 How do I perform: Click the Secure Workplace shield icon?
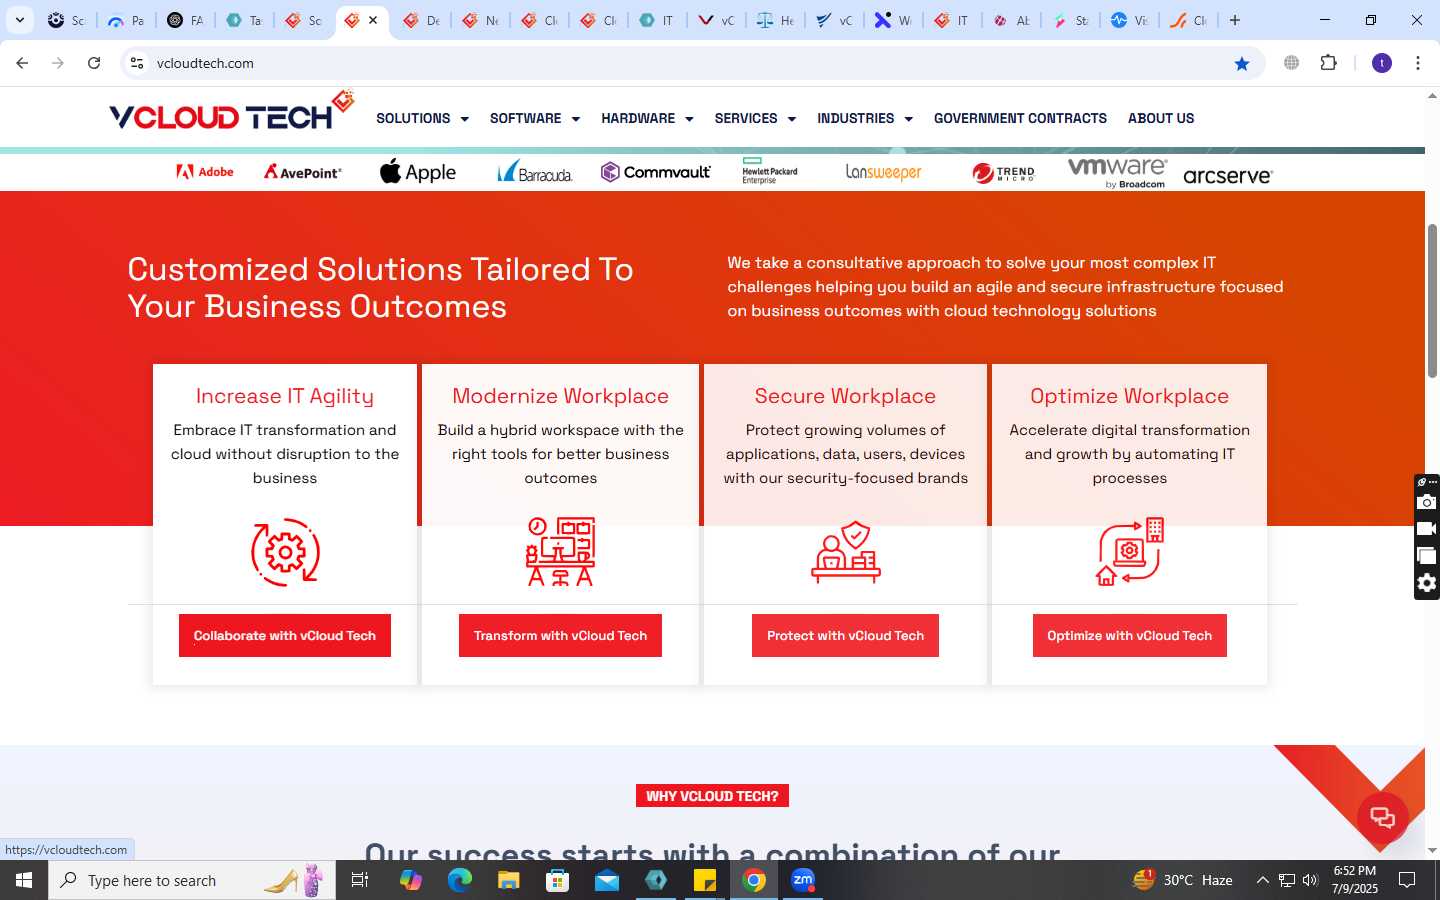[x=846, y=551]
